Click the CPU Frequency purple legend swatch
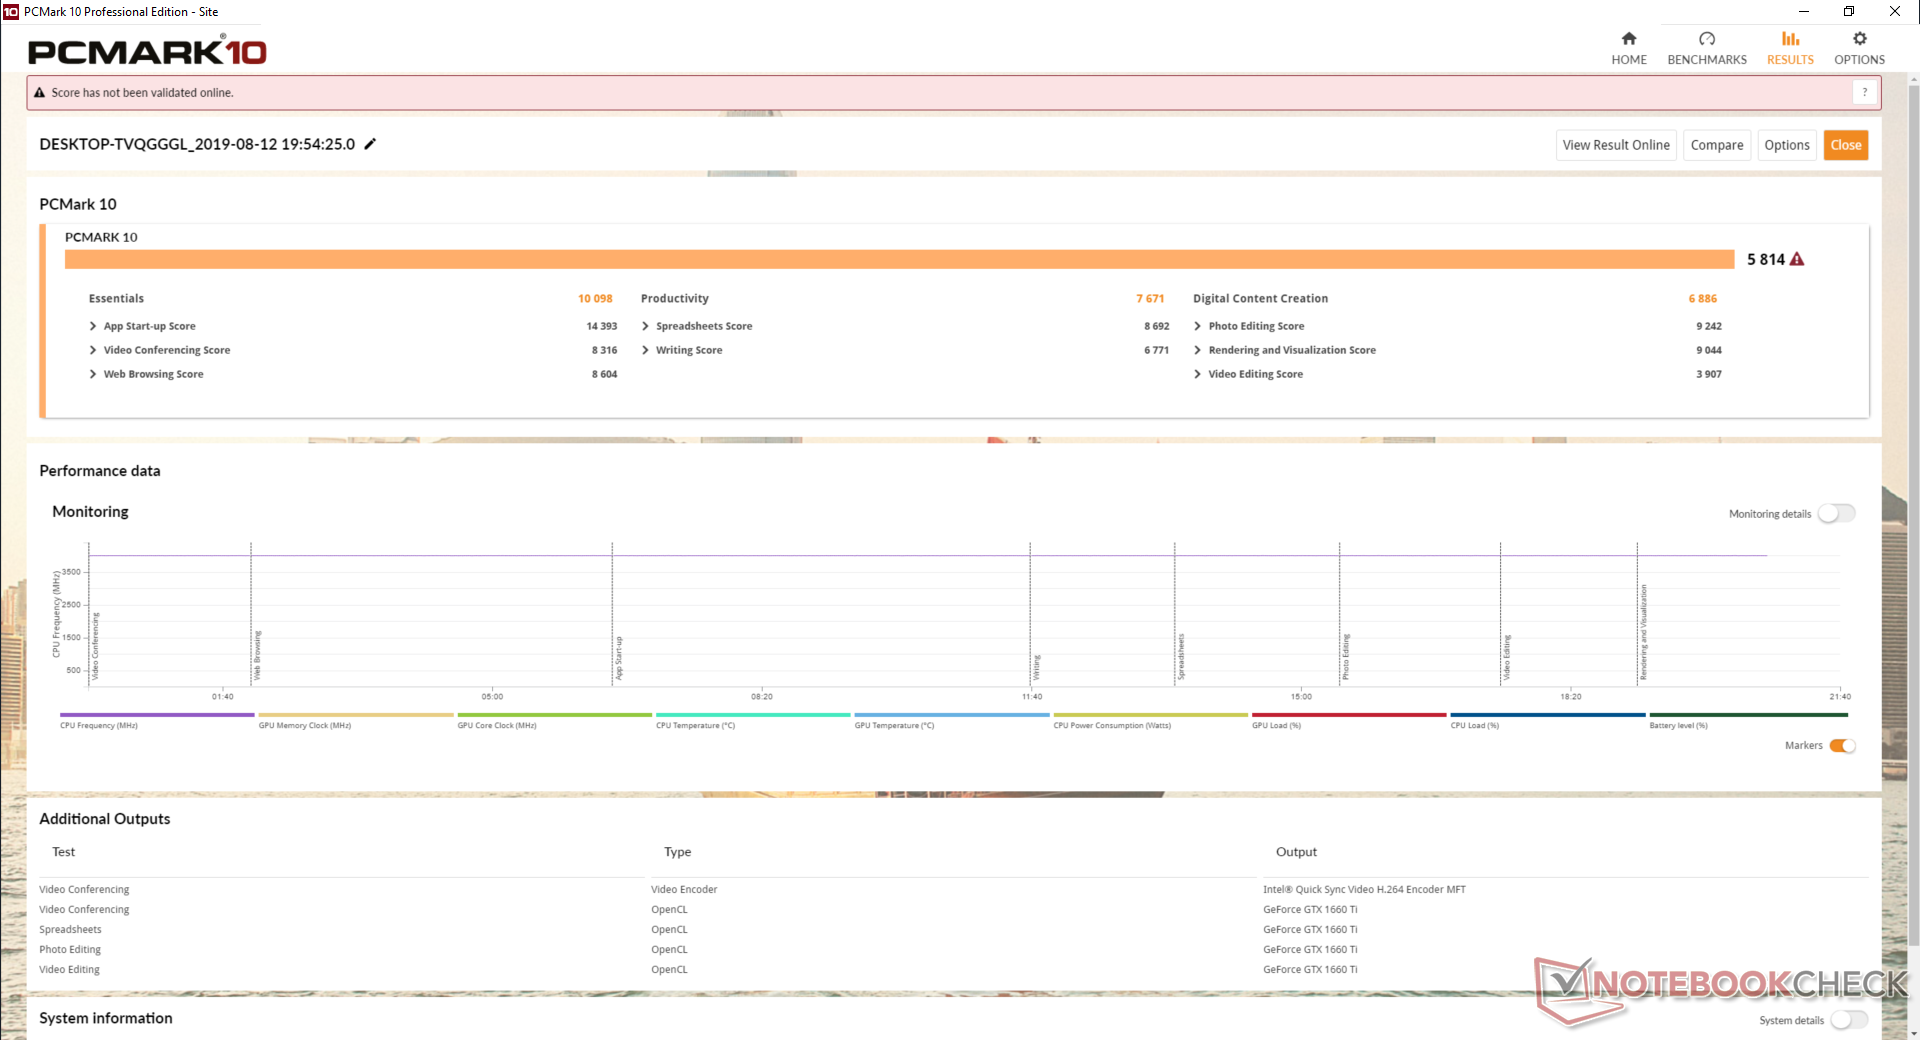Viewport: 1920px width, 1040px height. click(157, 715)
